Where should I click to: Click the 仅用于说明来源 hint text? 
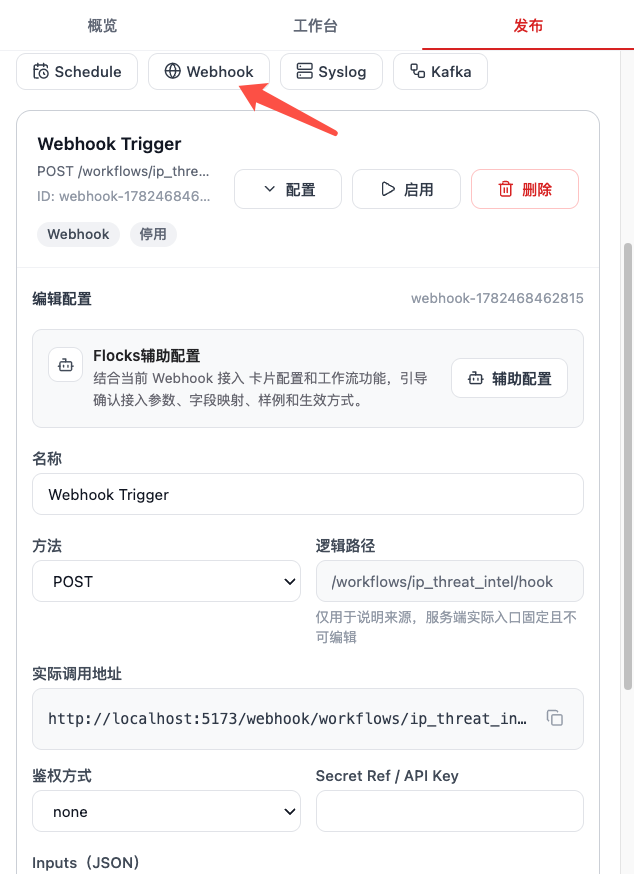click(446, 627)
